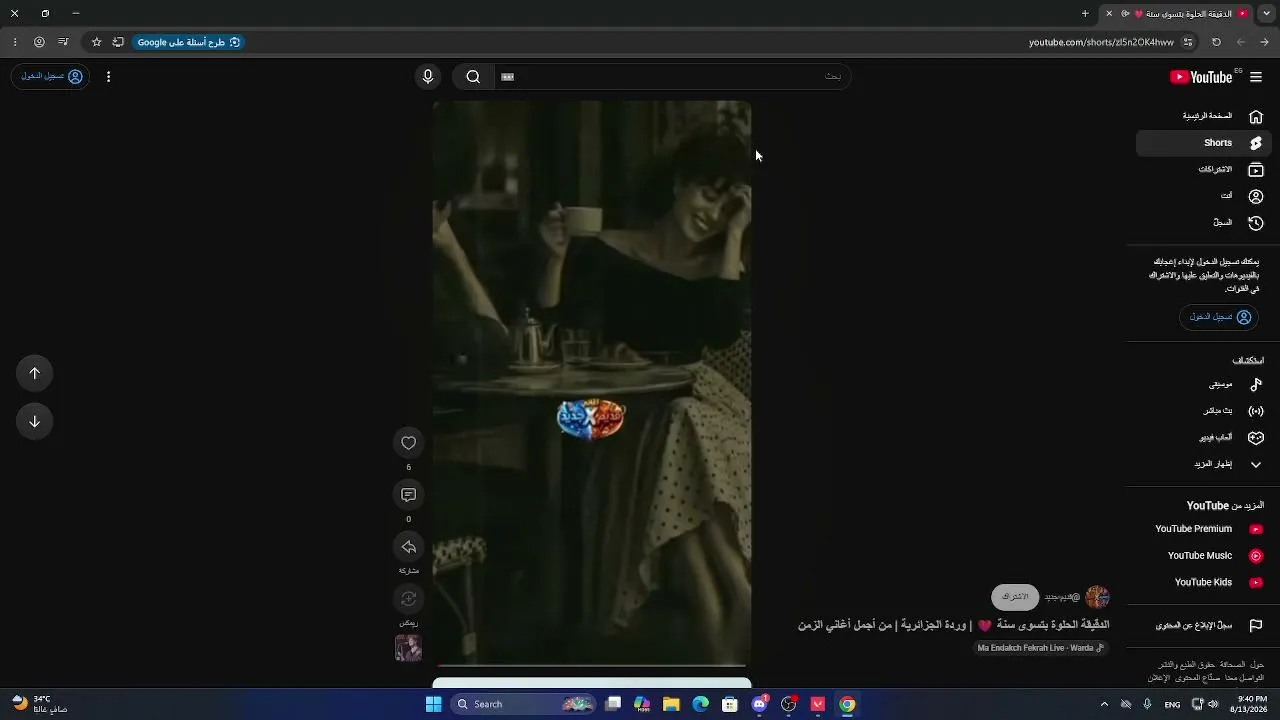Open the taskbar Search box
This screenshot has width=1280, height=720.
524,704
